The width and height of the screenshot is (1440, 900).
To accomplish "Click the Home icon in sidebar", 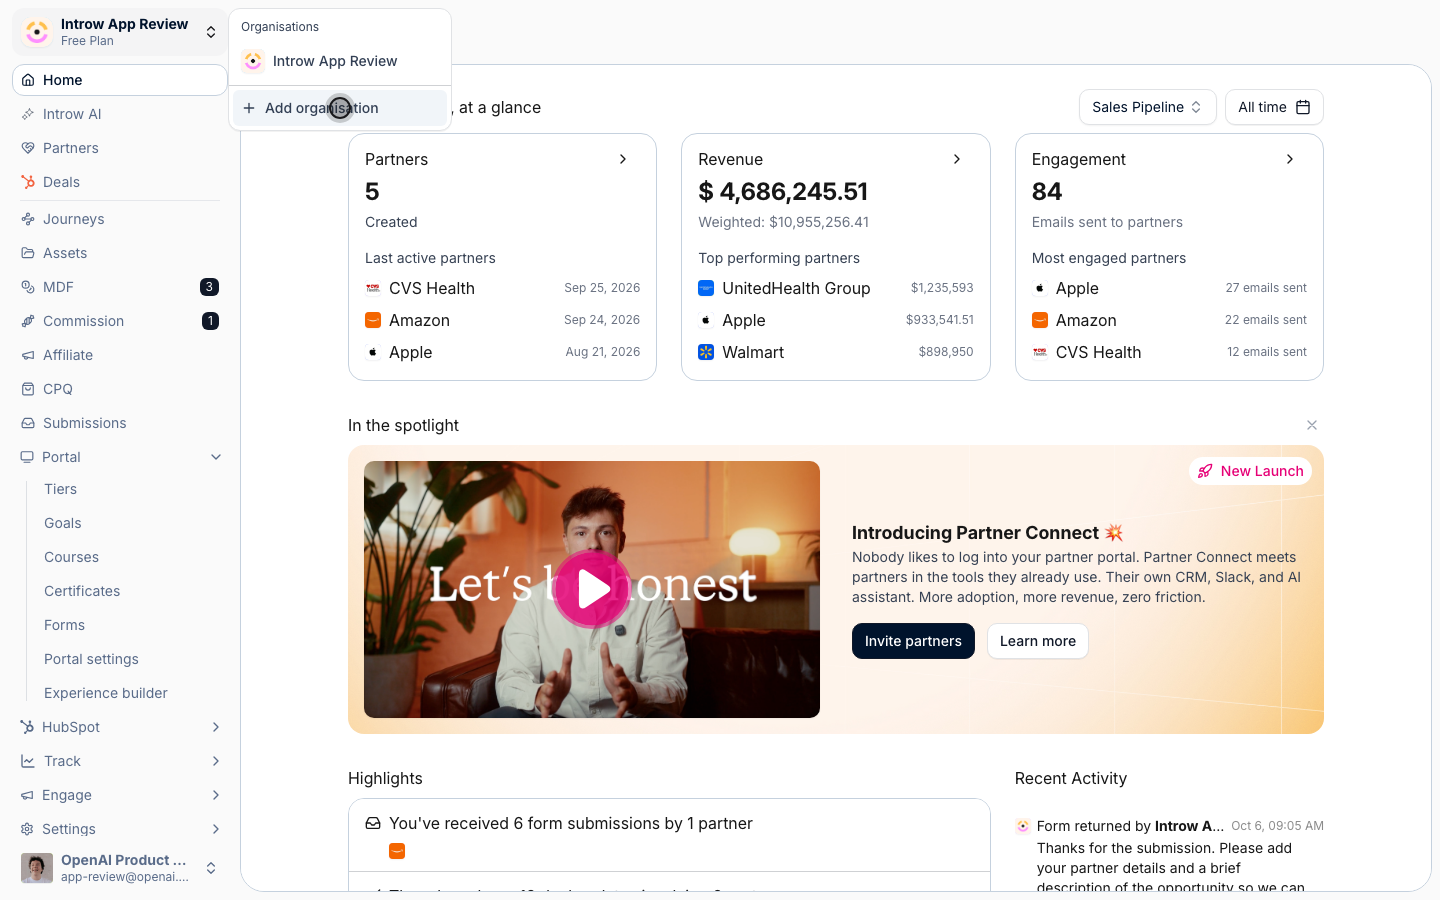I will pos(28,80).
